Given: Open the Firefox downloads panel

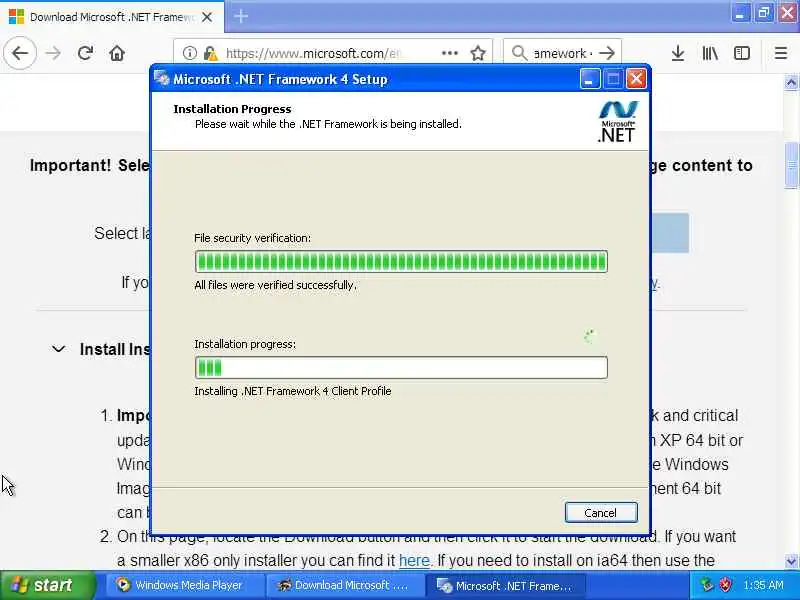Looking at the screenshot, I should [678, 53].
